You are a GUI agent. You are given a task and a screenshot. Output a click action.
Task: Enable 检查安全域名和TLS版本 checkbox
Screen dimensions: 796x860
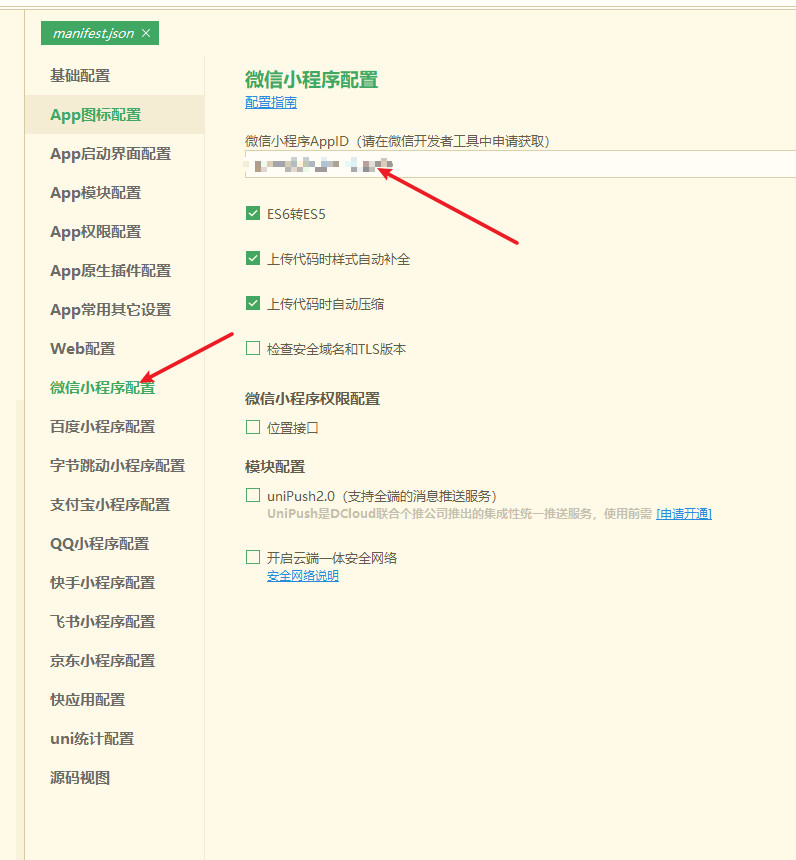[x=253, y=348]
